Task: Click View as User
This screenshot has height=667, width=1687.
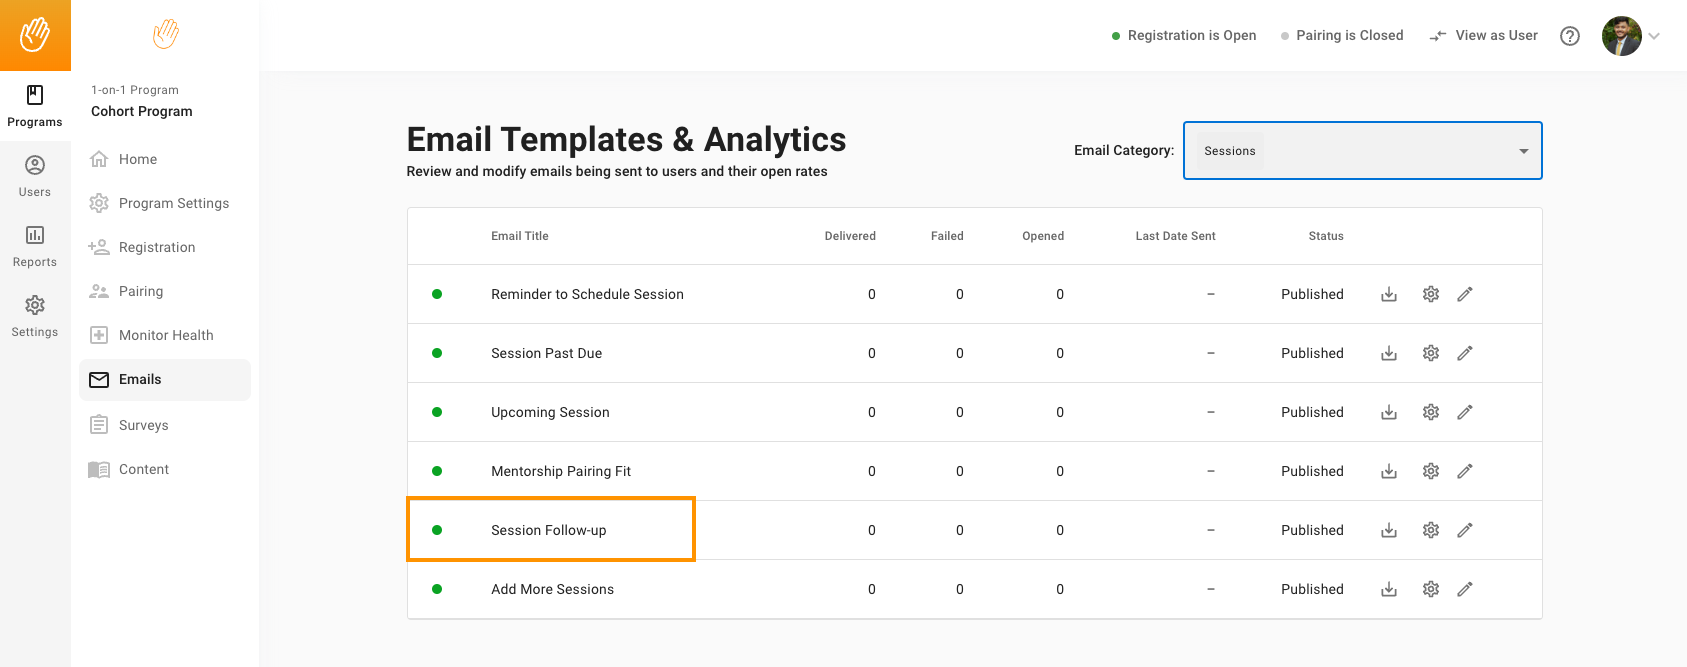Action: [1484, 36]
